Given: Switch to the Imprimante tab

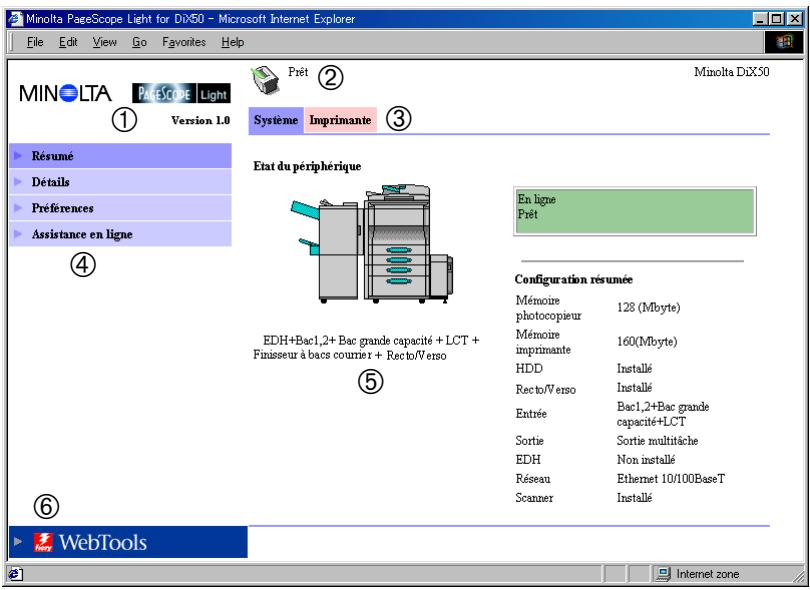Looking at the screenshot, I should (340, 120).
